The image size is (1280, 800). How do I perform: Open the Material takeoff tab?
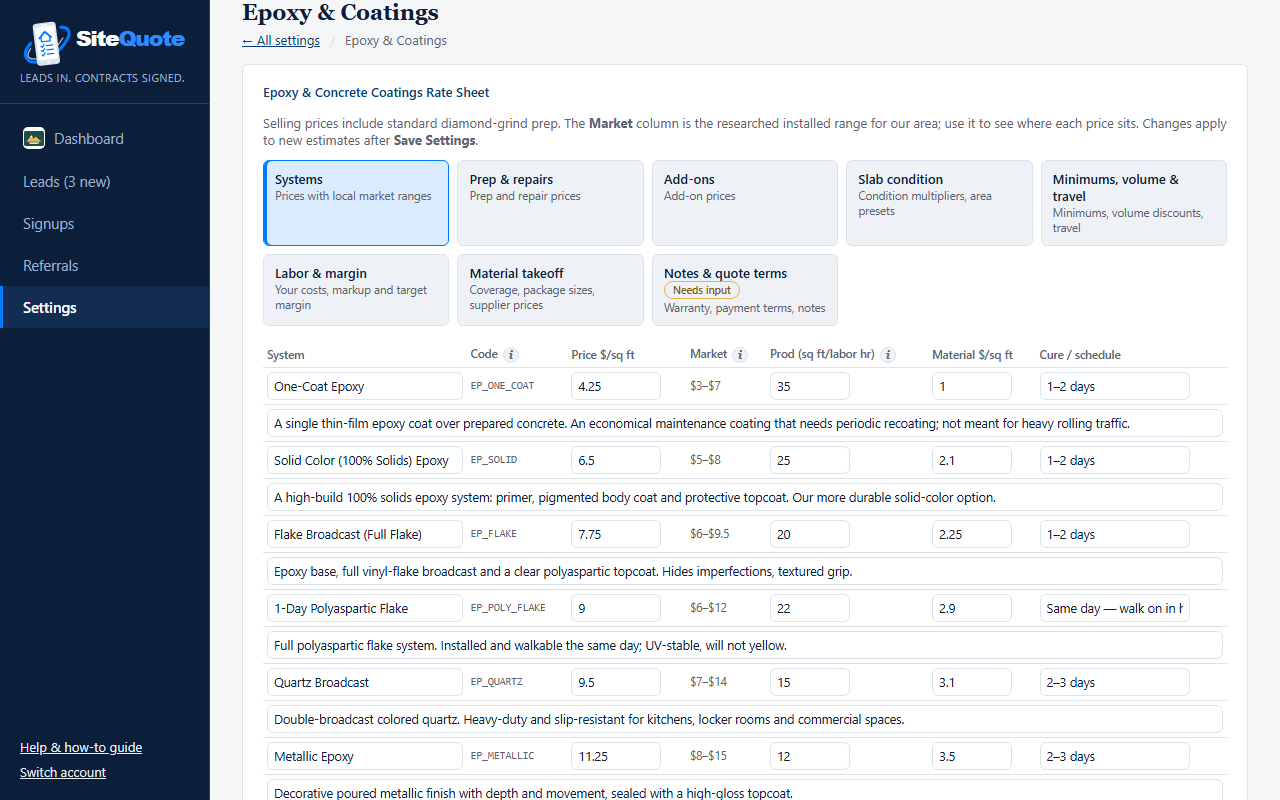[x=550, y=290]
